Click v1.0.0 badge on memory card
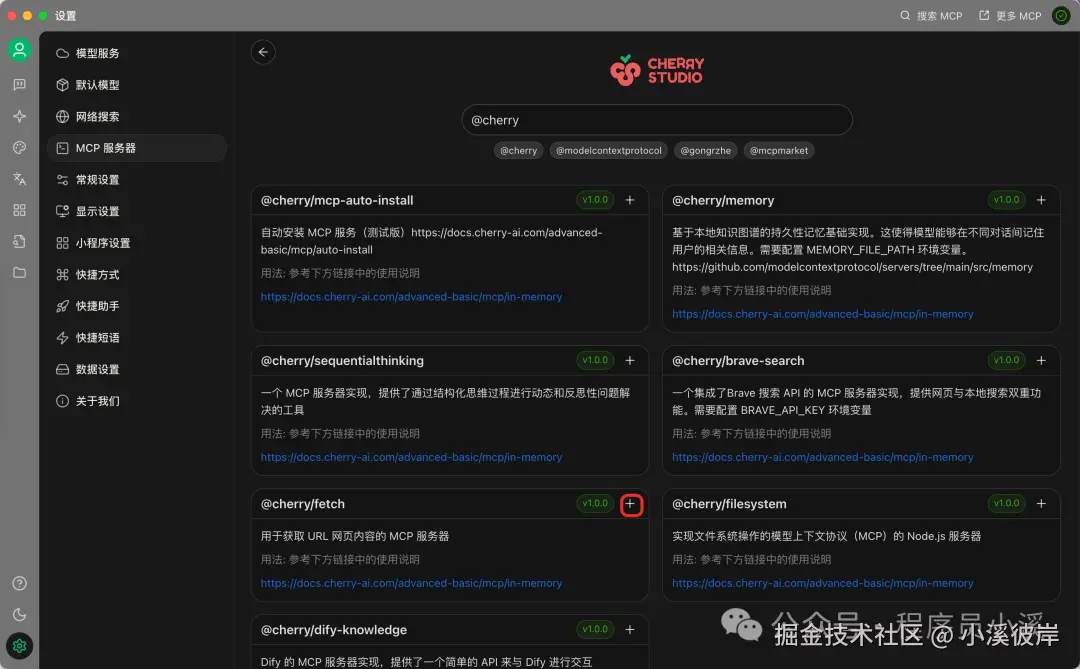Viewport: 1080px width, 669px height. [x=1006, y=200]
